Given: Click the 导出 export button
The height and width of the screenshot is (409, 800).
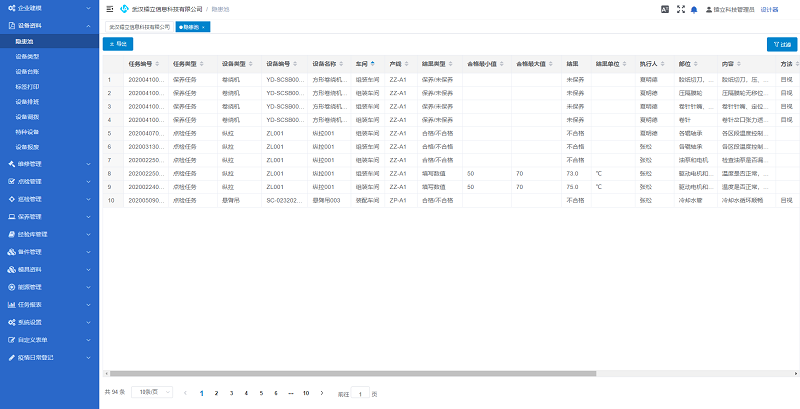Looking at the screenshot, I should (118, 44).
